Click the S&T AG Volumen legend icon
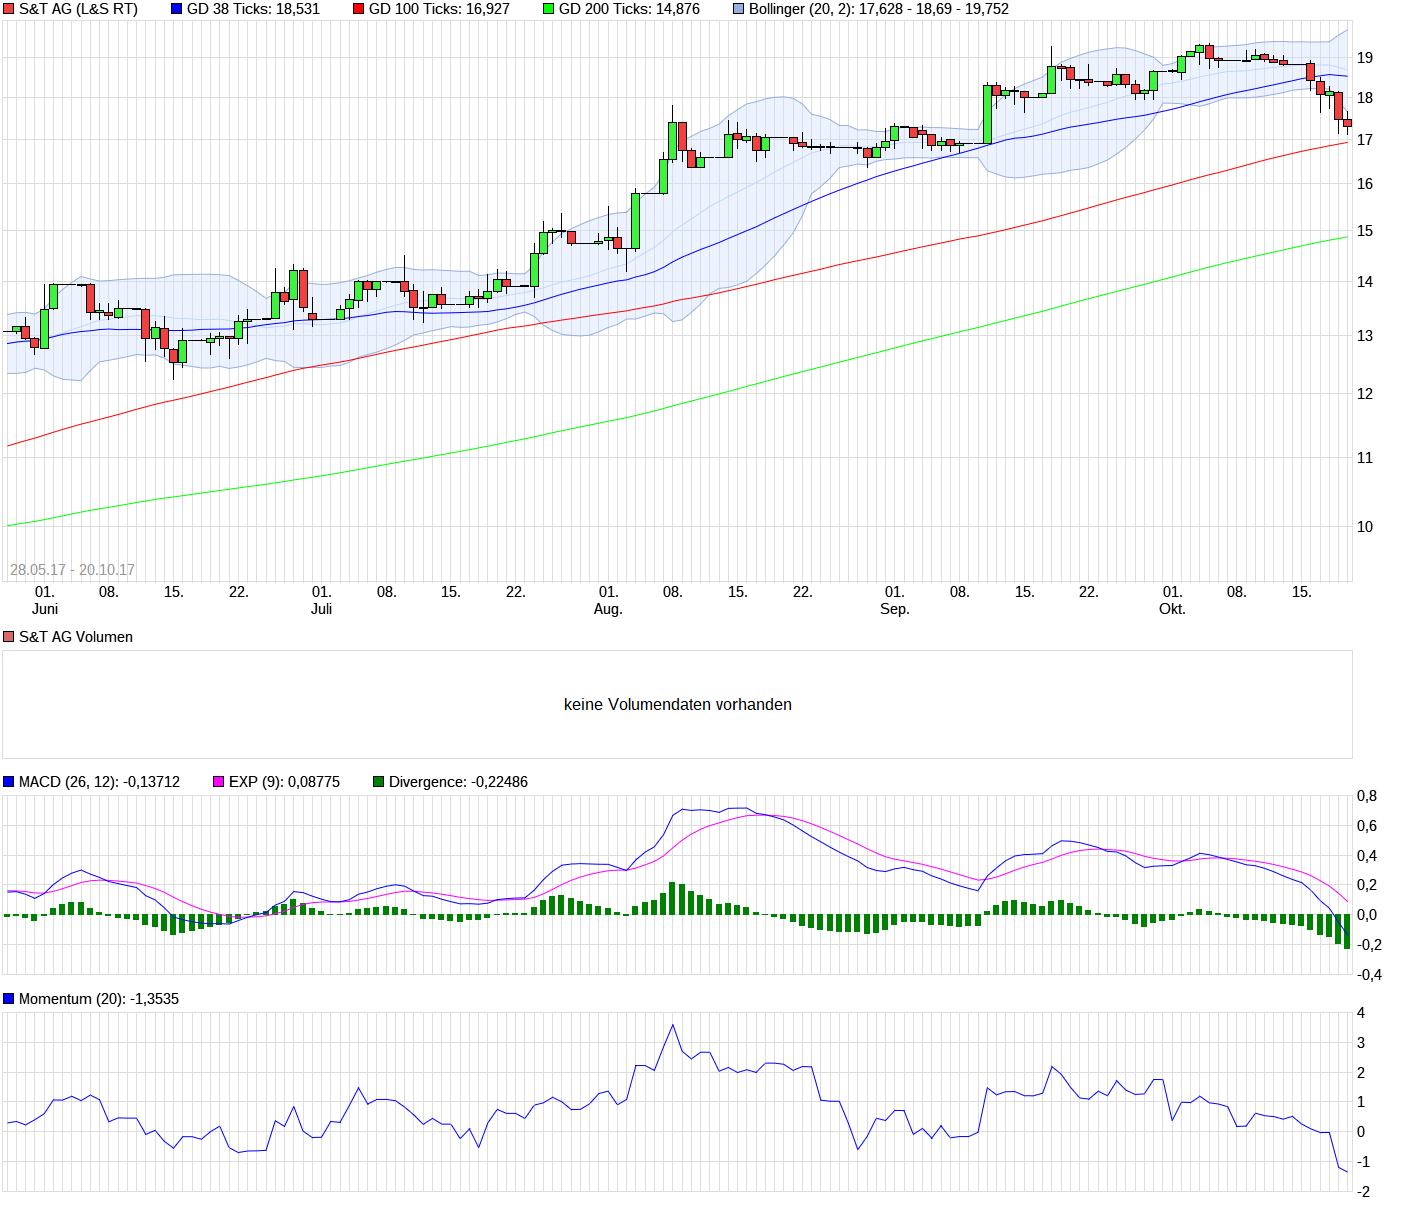The image size is (1410, 1206). click(9, 636)
